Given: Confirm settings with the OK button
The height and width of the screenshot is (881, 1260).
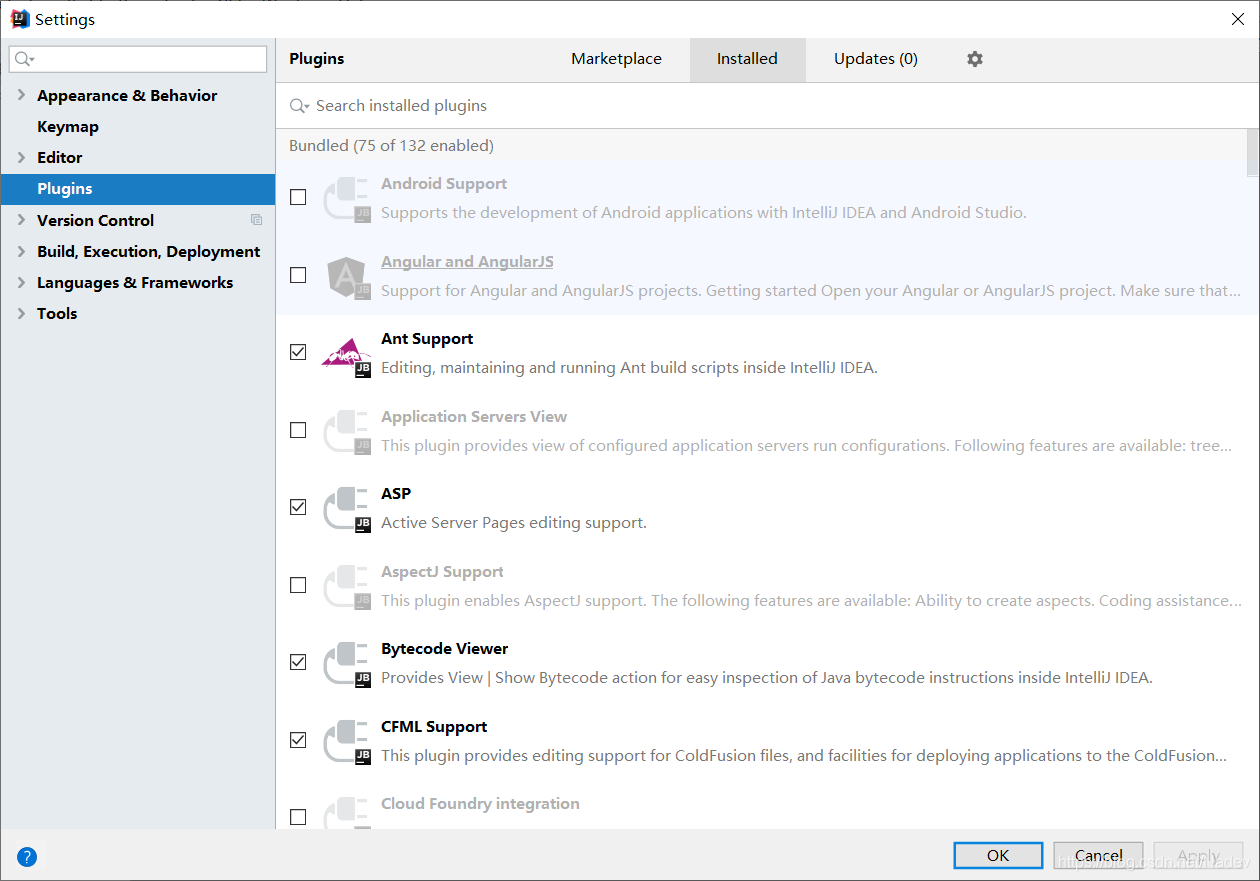Looking at the screenshot, I should (998, 856).
